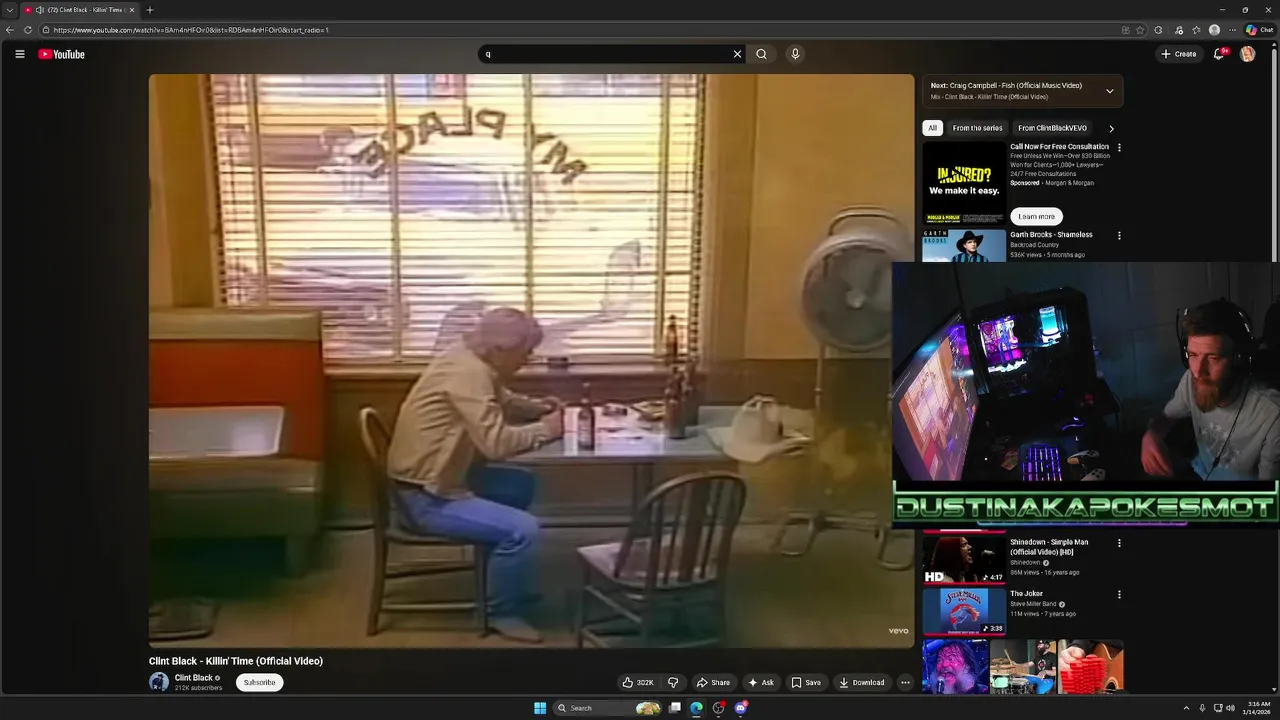Subscribe to the Clint Black channel

pyautogui.click(x=260, y=683)
